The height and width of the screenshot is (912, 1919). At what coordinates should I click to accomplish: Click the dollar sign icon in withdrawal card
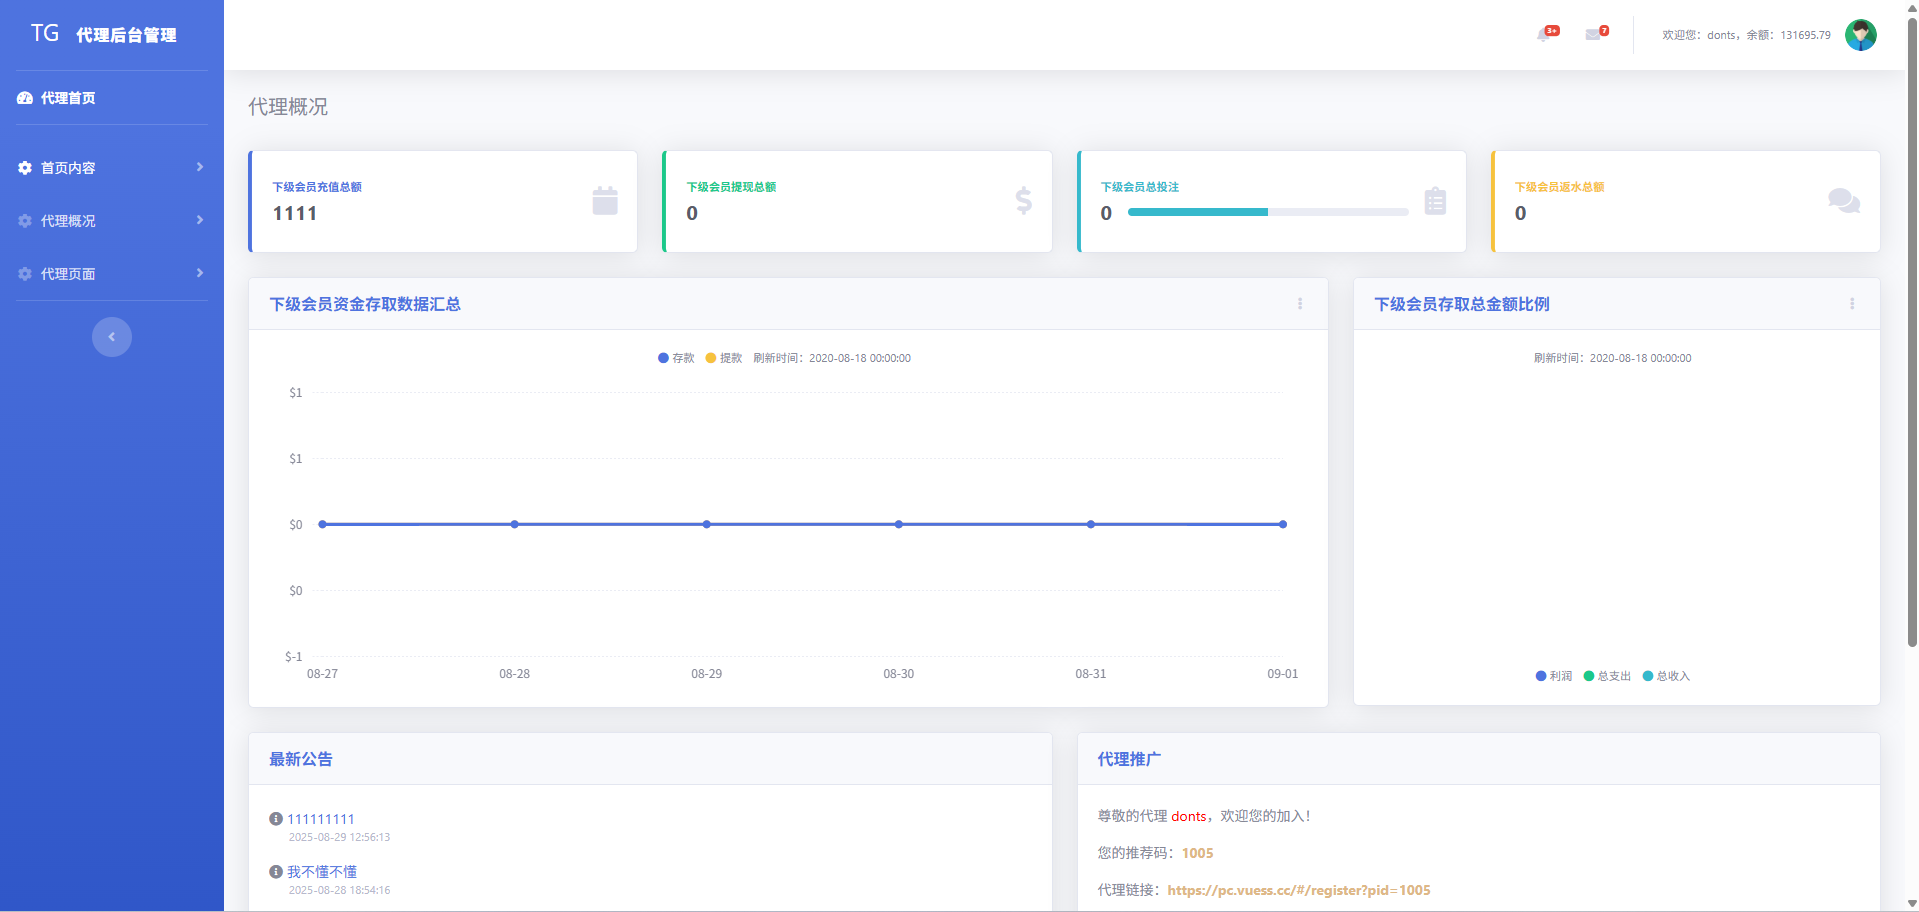click(1023, 201)
